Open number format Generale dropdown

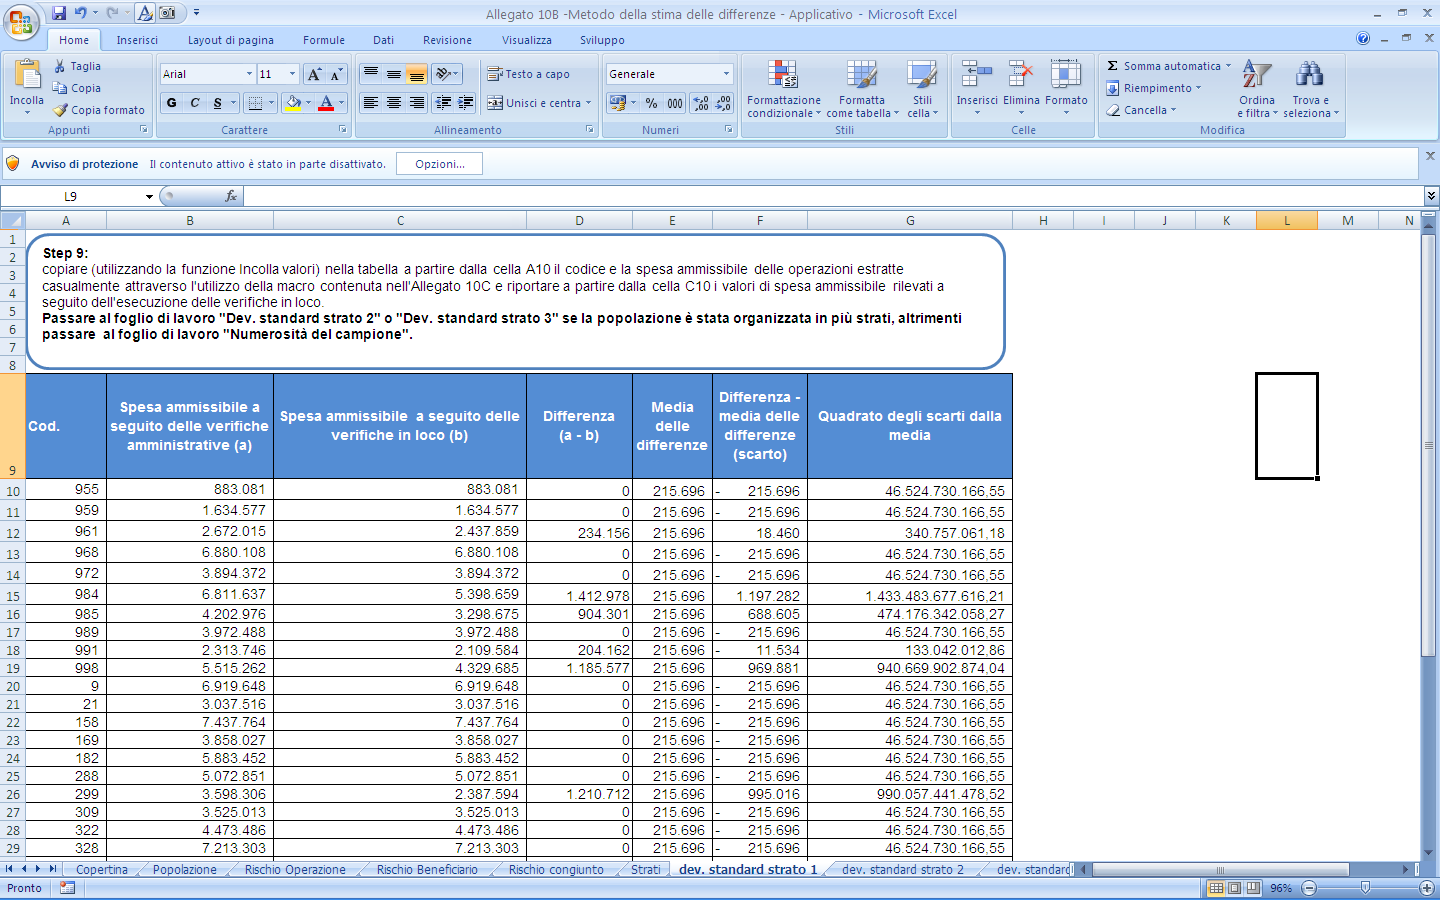coord(727,74)
